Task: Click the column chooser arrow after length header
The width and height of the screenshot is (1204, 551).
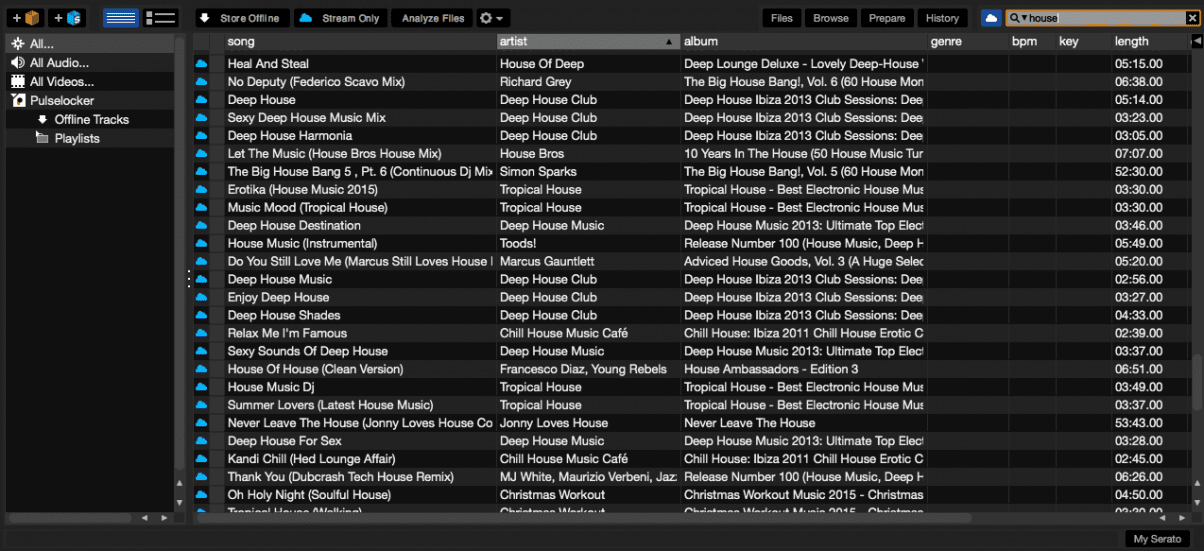Action: [1196, 41]
